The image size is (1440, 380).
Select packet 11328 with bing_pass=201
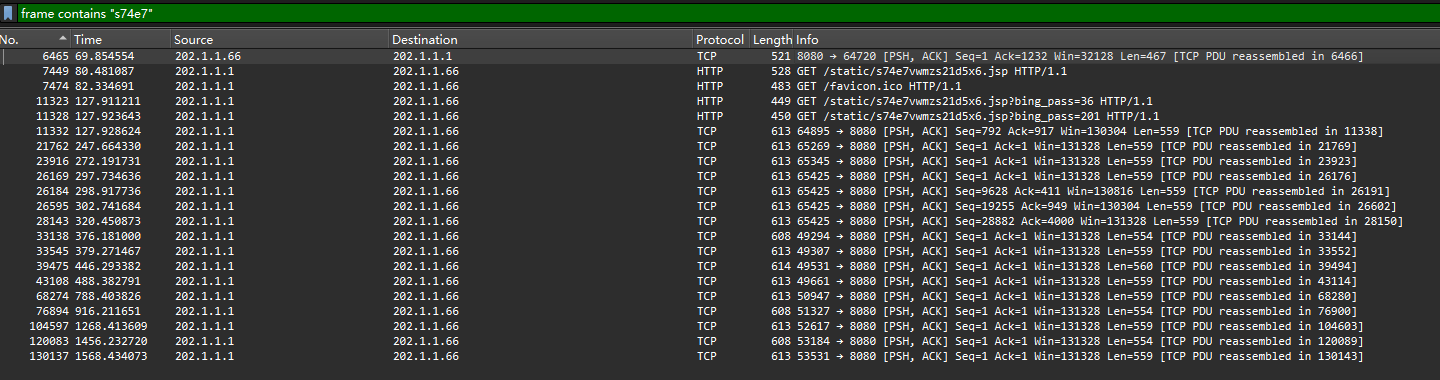720,116
